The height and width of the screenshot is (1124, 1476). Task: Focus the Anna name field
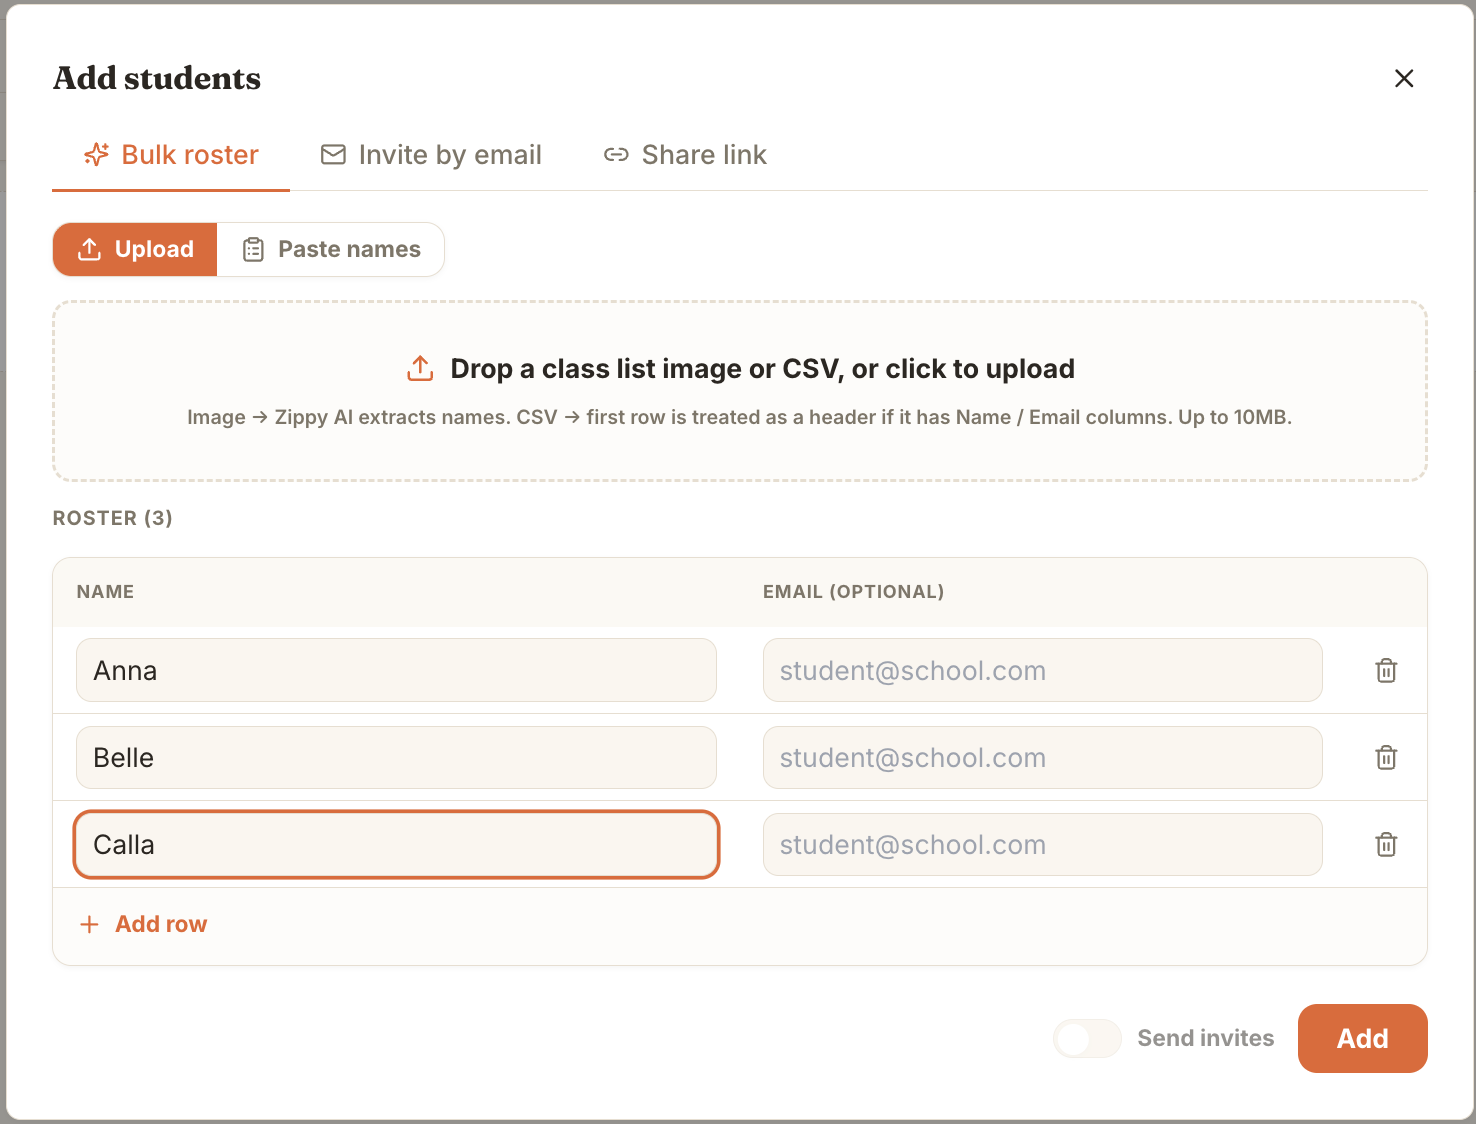pyautogui.click(x=396, y=670)
